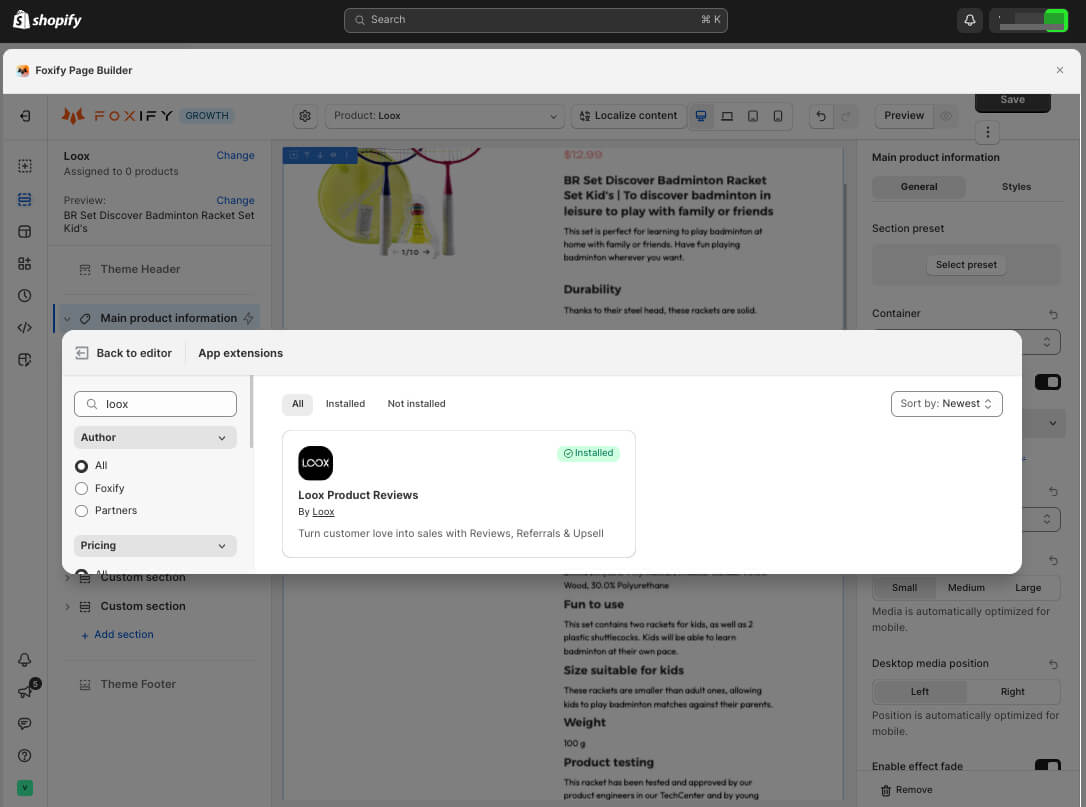The height and width of the screenshot is (807, 1086).
Task: Click the Loox app logo icon
Action: (x=315, y=463)
